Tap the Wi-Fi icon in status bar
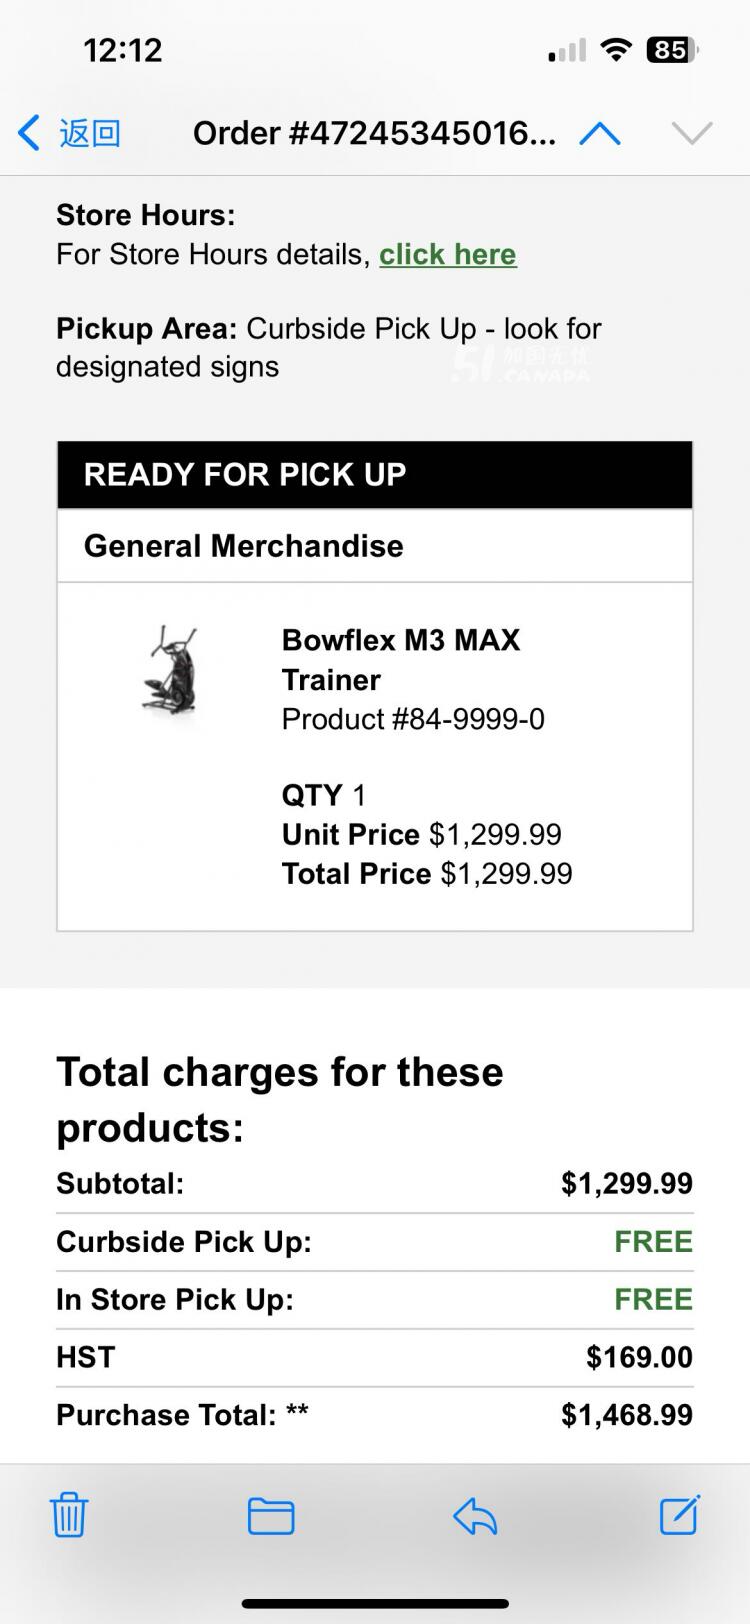The height and width of the screenshot is (1624, 750). tap(617, 49)
